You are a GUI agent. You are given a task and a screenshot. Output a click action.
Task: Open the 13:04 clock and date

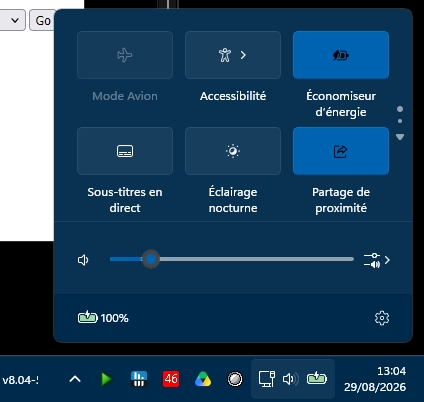[x=375, y=379]
